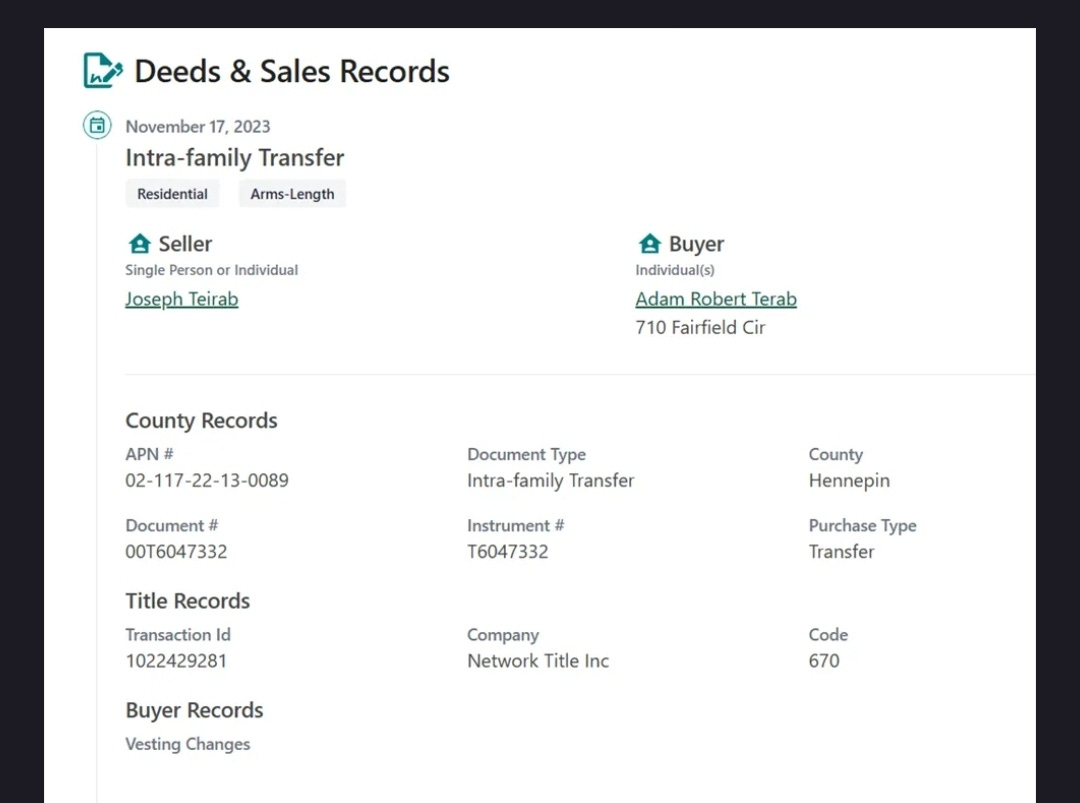Click the Title Records heading
The height and width of the screenshot is (803, 1080).
tap(187, 601)
